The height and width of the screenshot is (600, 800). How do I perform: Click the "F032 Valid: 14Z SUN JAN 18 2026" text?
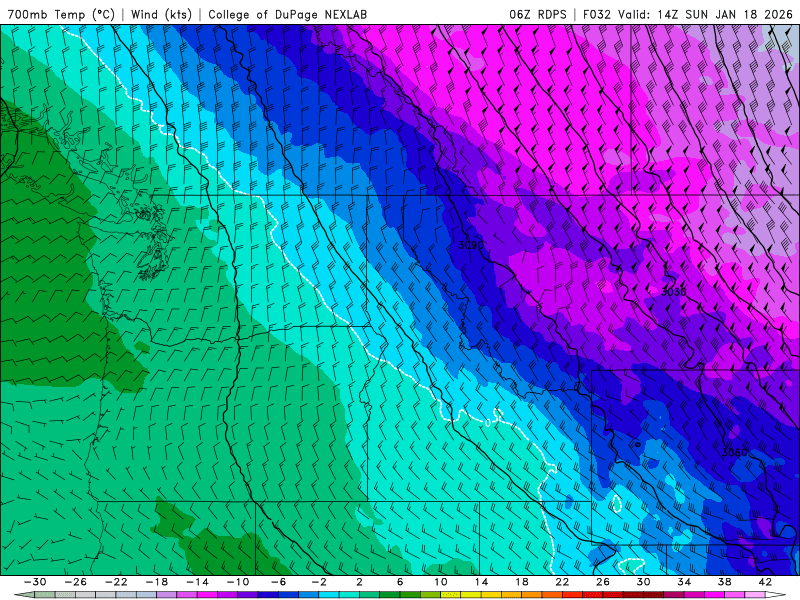pyautogui.click(x=688, y=14)
